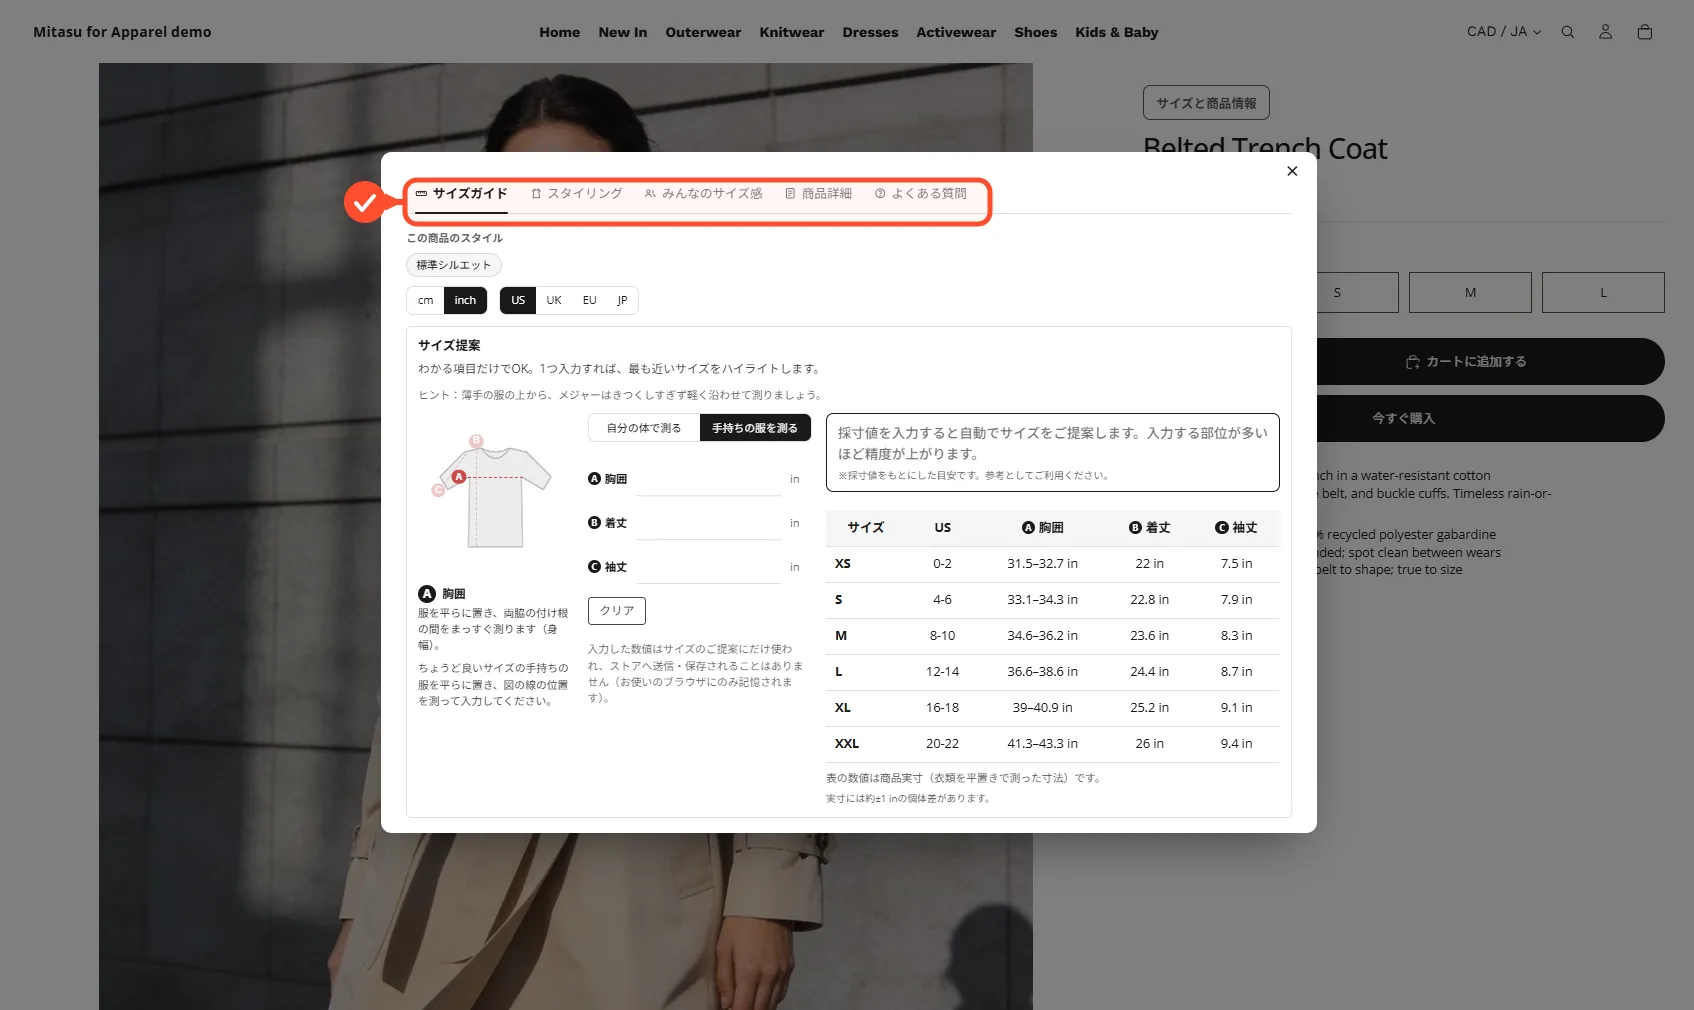The height and width of the screenshot is (1010, 1694).
Task: Select inch unit toggle
Action: pyautogui.click(x=465, y=301)
